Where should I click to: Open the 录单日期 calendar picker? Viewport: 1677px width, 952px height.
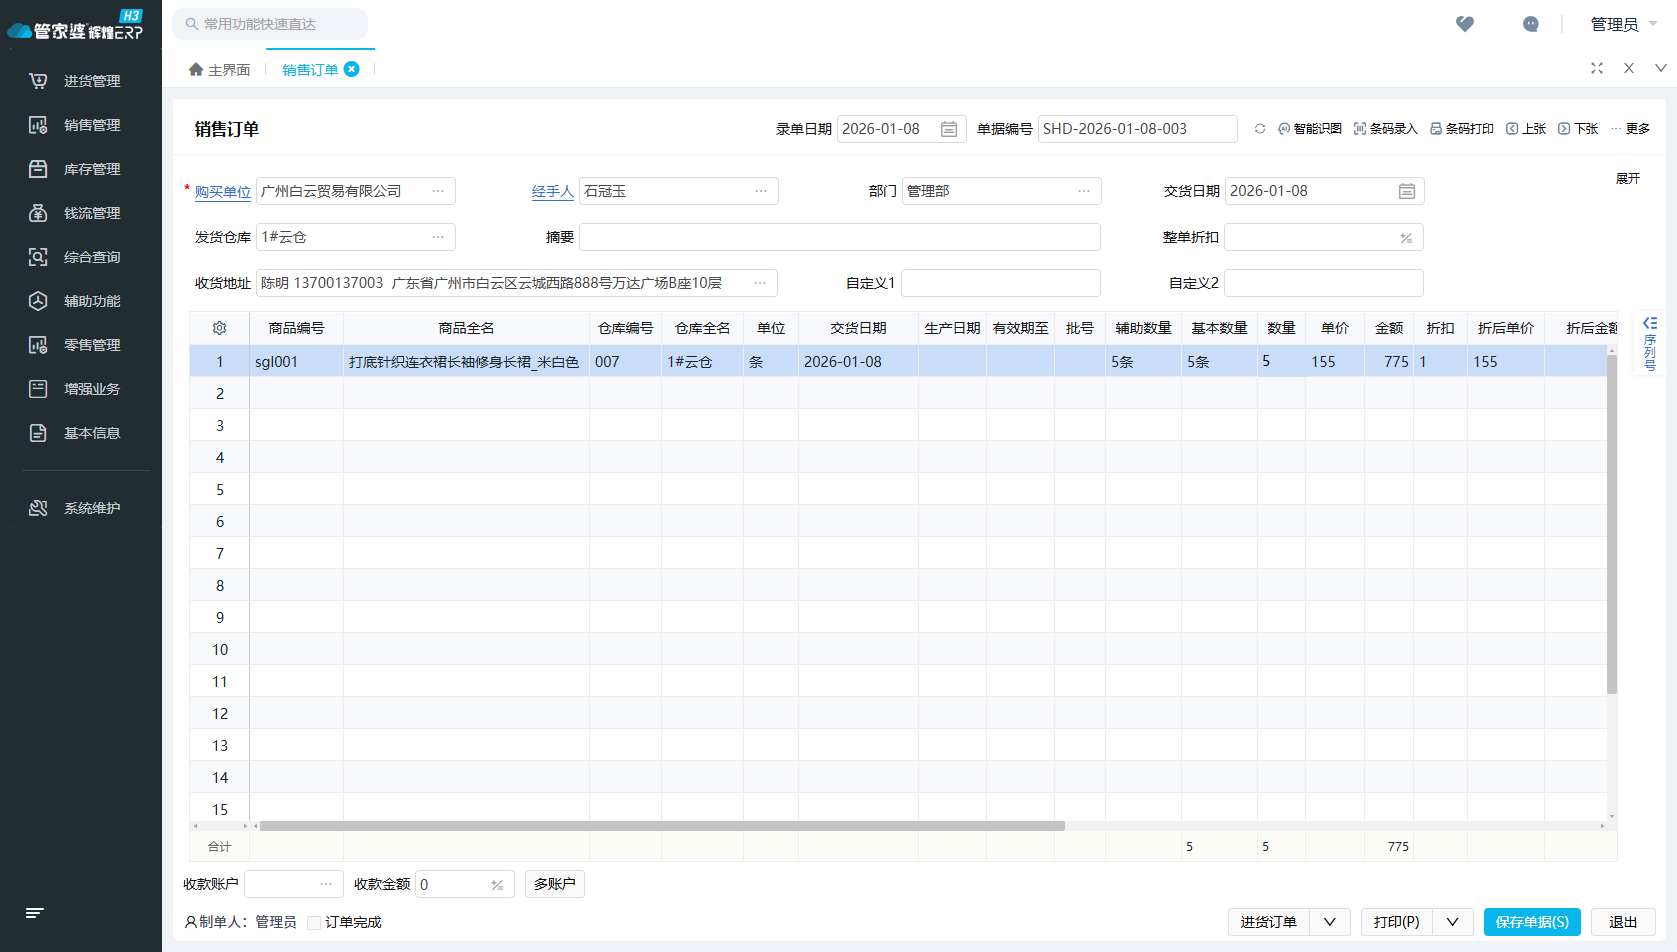[949, 129]
